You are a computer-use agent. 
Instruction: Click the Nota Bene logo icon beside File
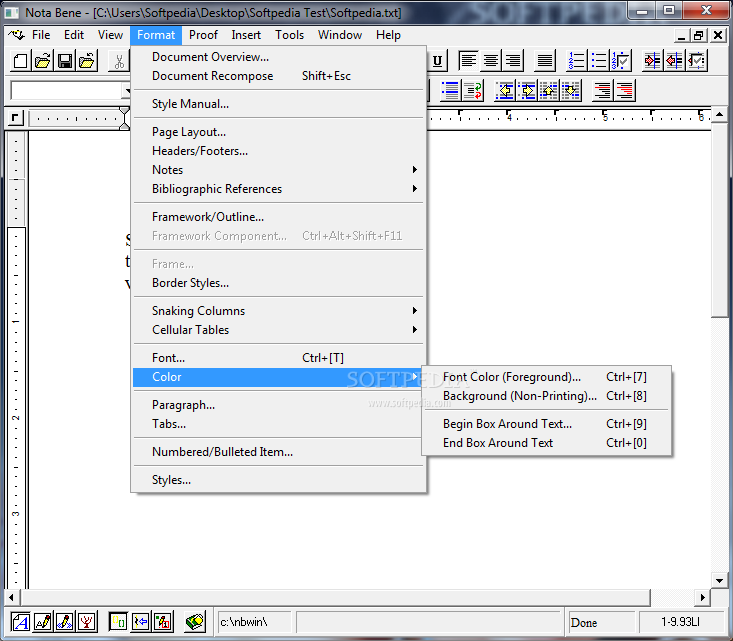tap(16, 35)
